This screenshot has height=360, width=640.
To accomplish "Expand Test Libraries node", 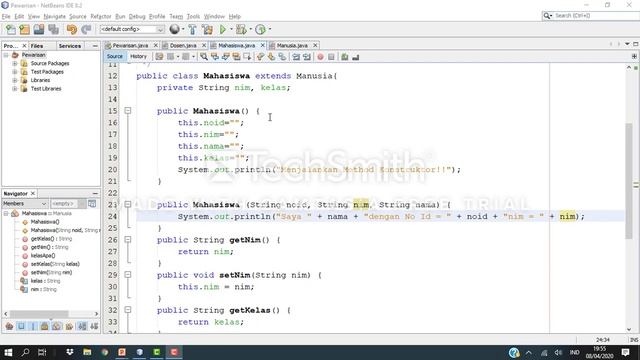I will pos(15,89).
